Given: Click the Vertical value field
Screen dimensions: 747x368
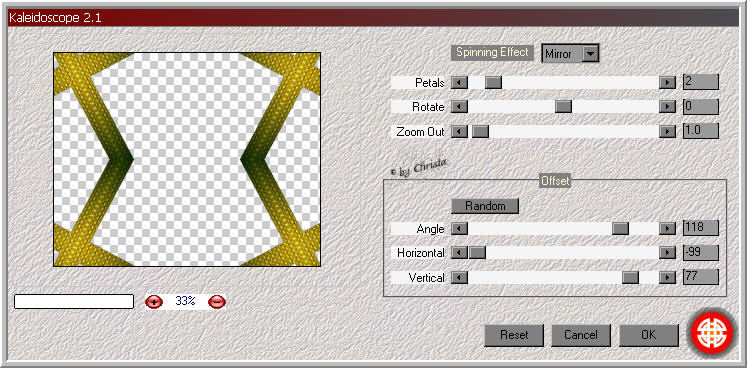Looking at the screenshot, I should [700, 277].
